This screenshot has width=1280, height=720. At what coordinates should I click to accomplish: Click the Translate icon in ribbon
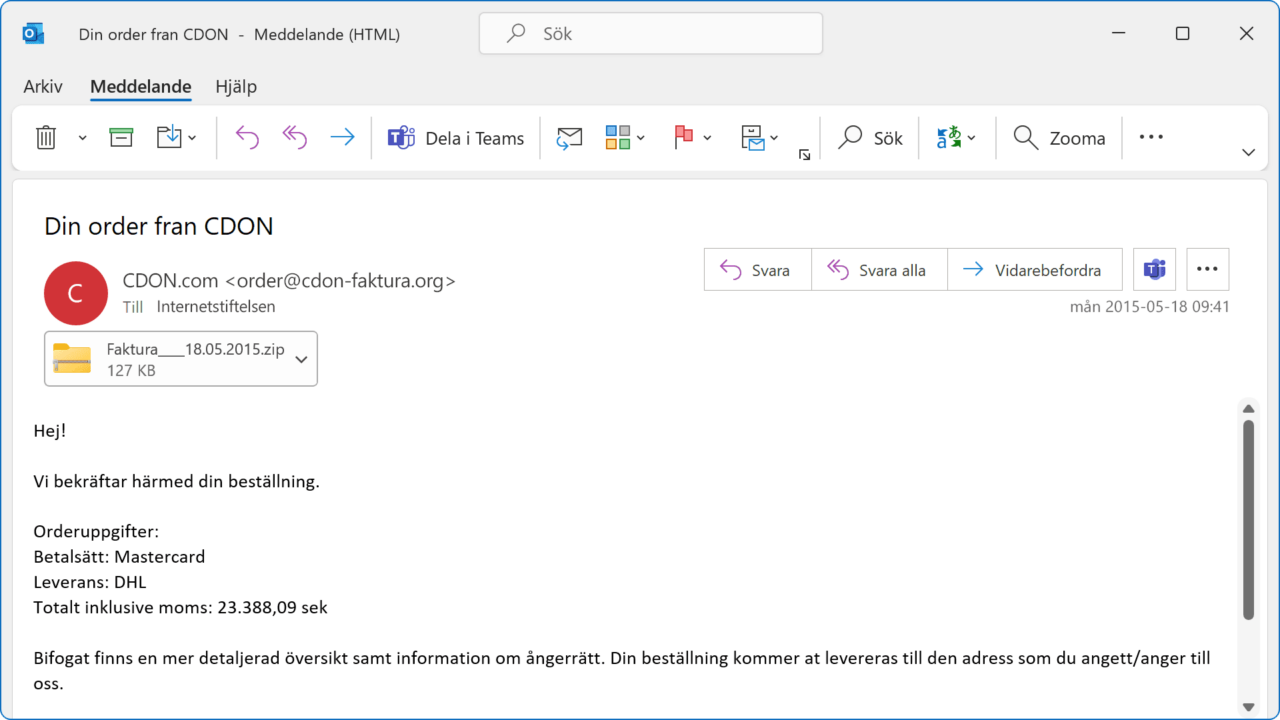click(x=948, y=138)
